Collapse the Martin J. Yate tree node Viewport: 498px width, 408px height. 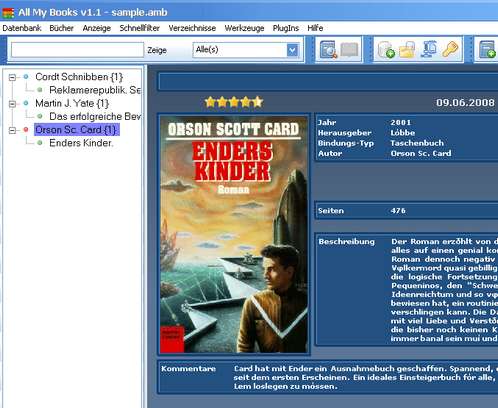click(12, 104)
